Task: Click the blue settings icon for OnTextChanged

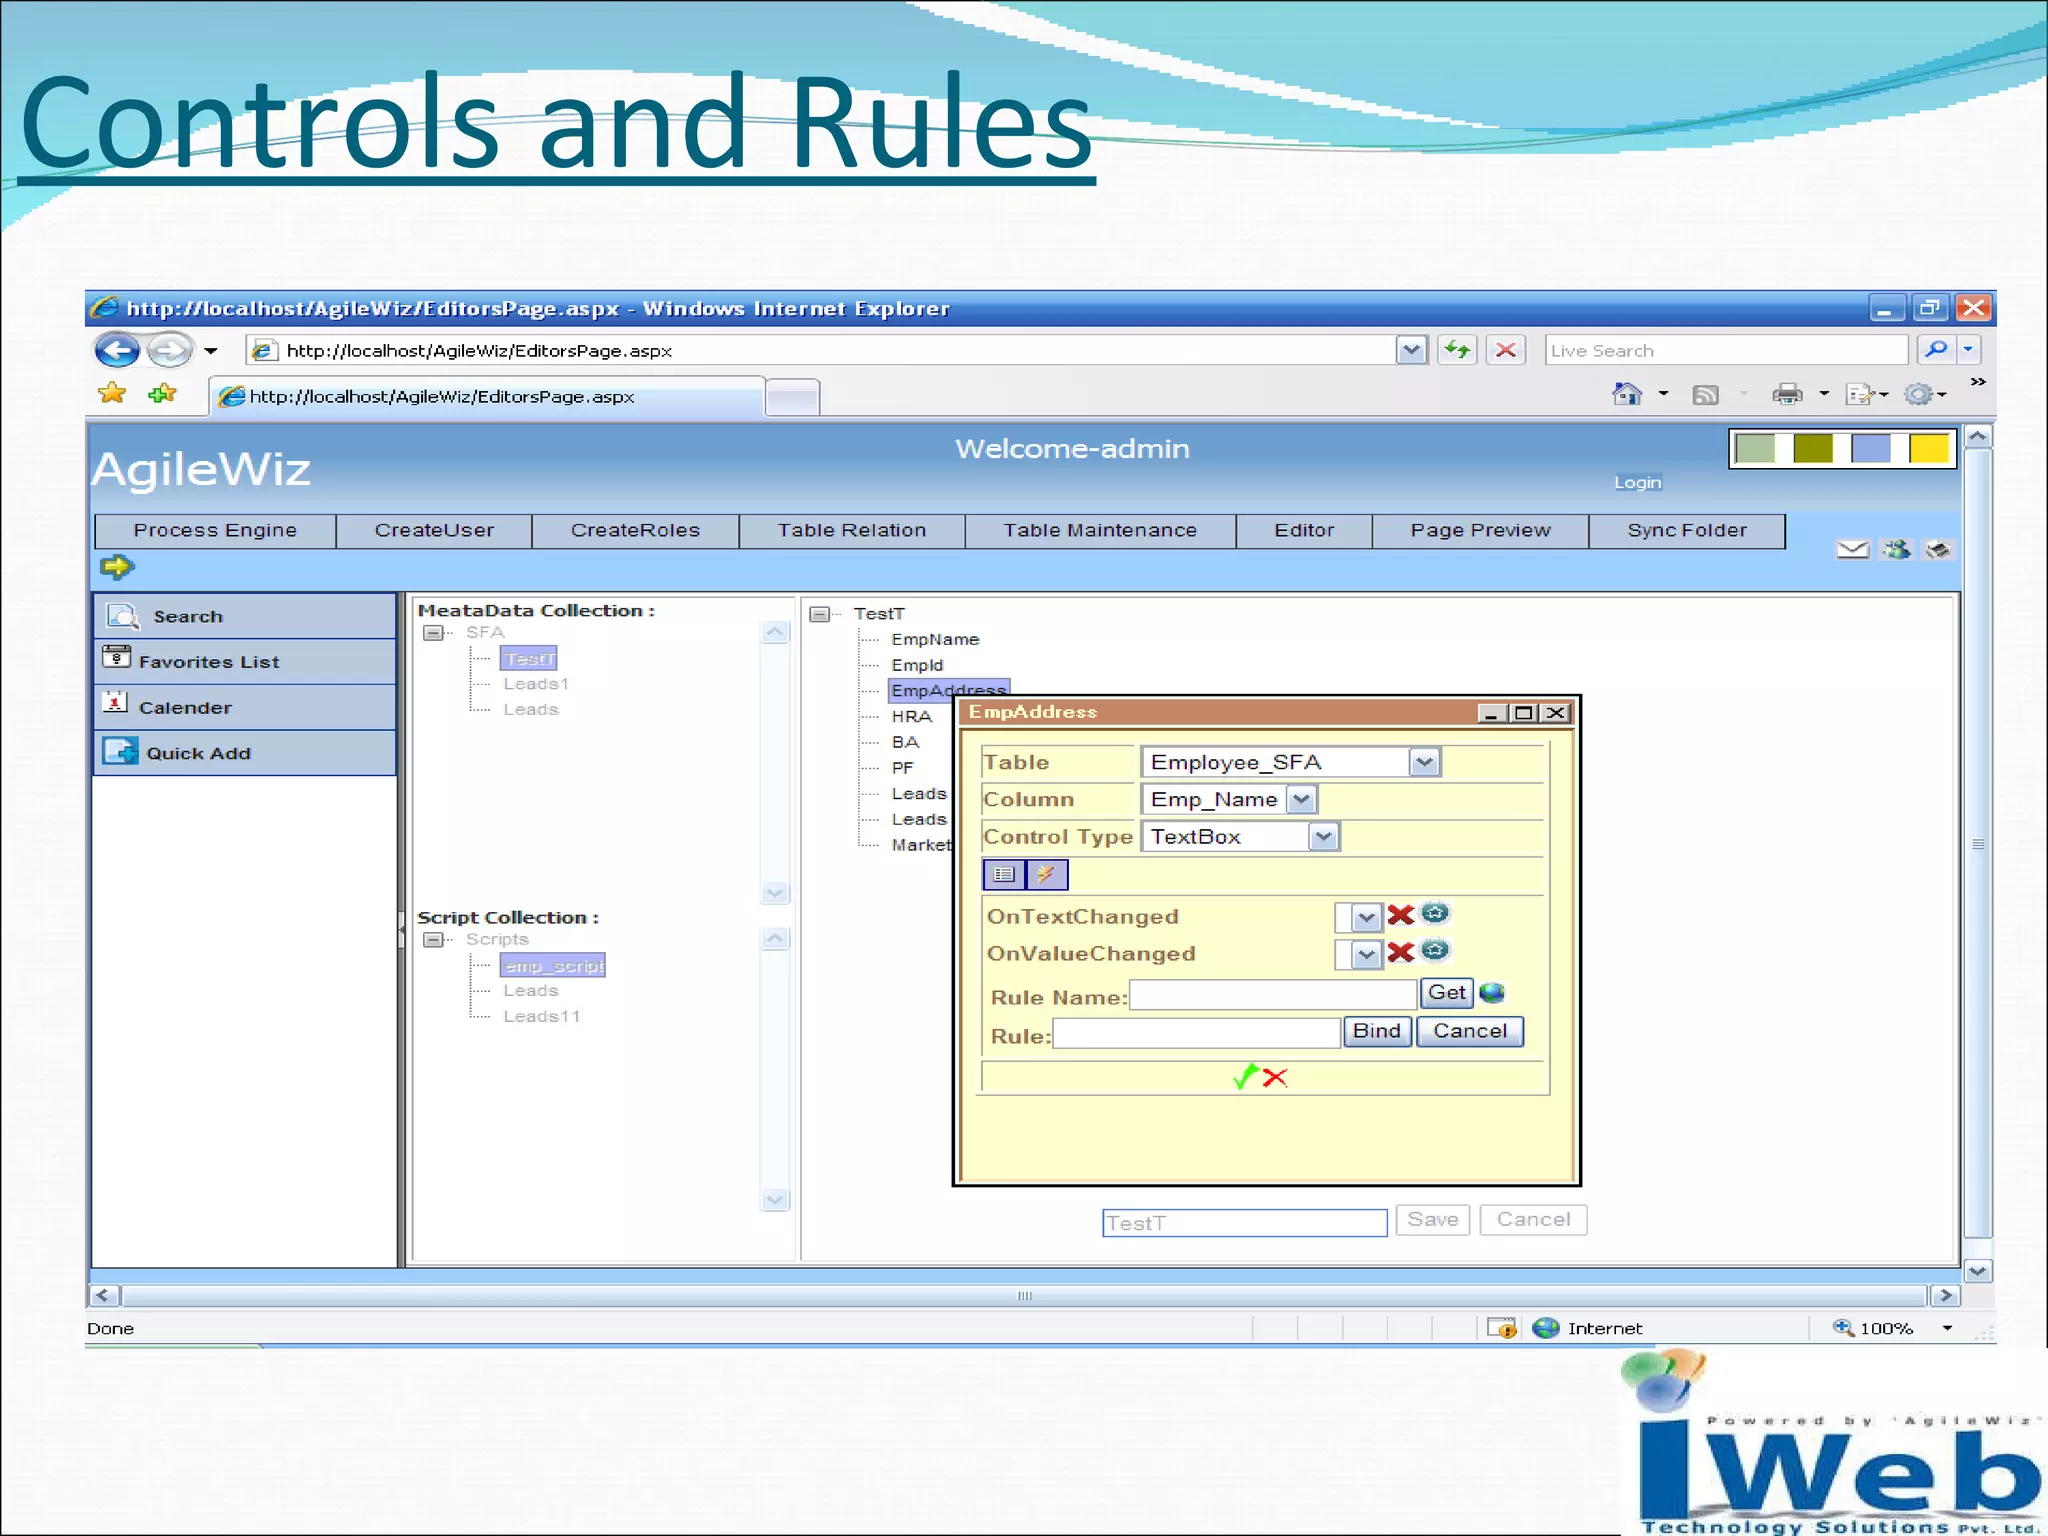Action: [x=1435, y=913]
